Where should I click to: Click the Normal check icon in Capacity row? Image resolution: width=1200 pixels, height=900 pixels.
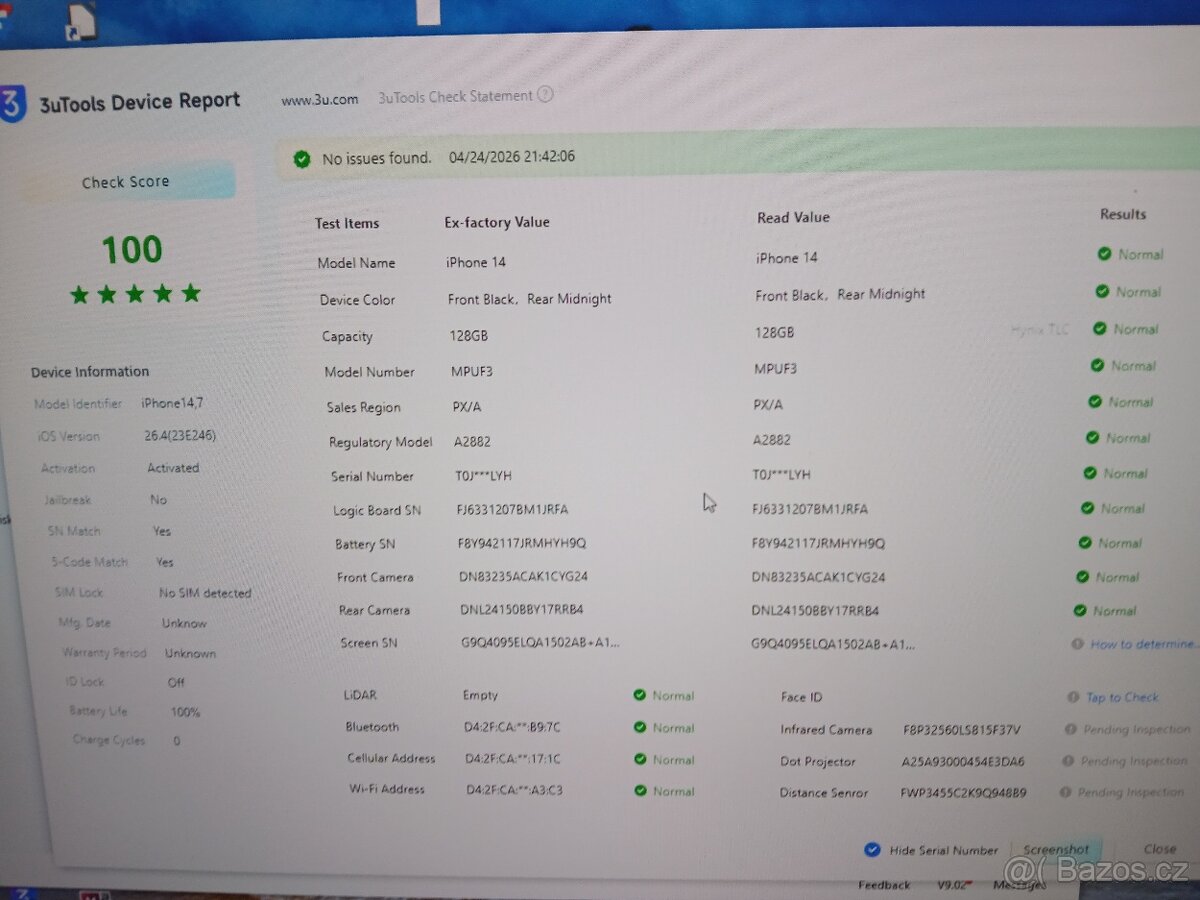point(1099,328)
